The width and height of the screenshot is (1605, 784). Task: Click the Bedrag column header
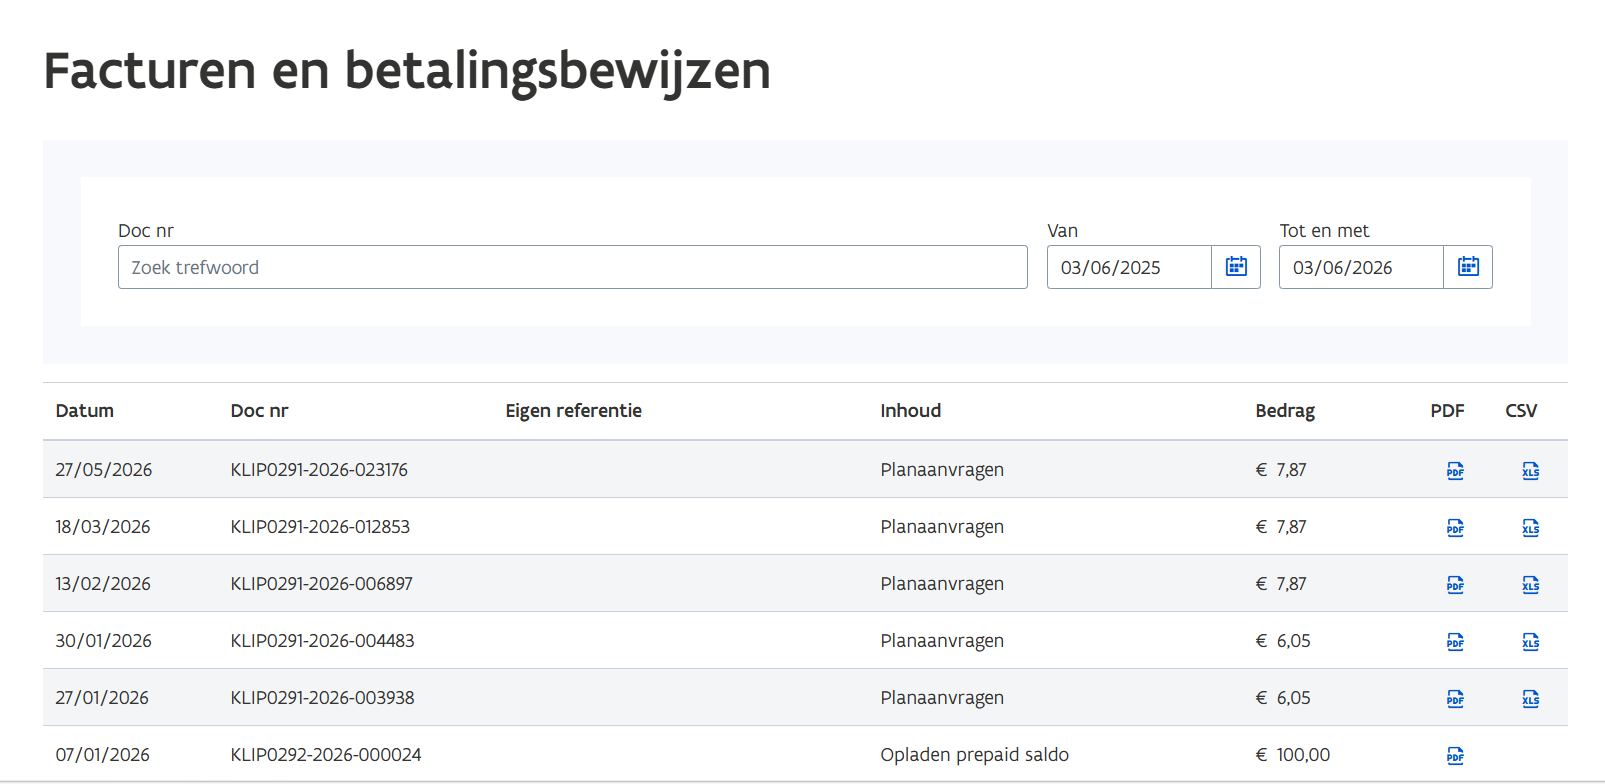tap(1285, 411)
